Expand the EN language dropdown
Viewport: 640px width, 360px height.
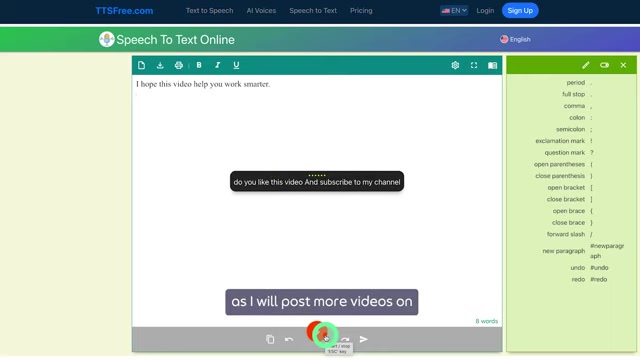tap(454, 11)
